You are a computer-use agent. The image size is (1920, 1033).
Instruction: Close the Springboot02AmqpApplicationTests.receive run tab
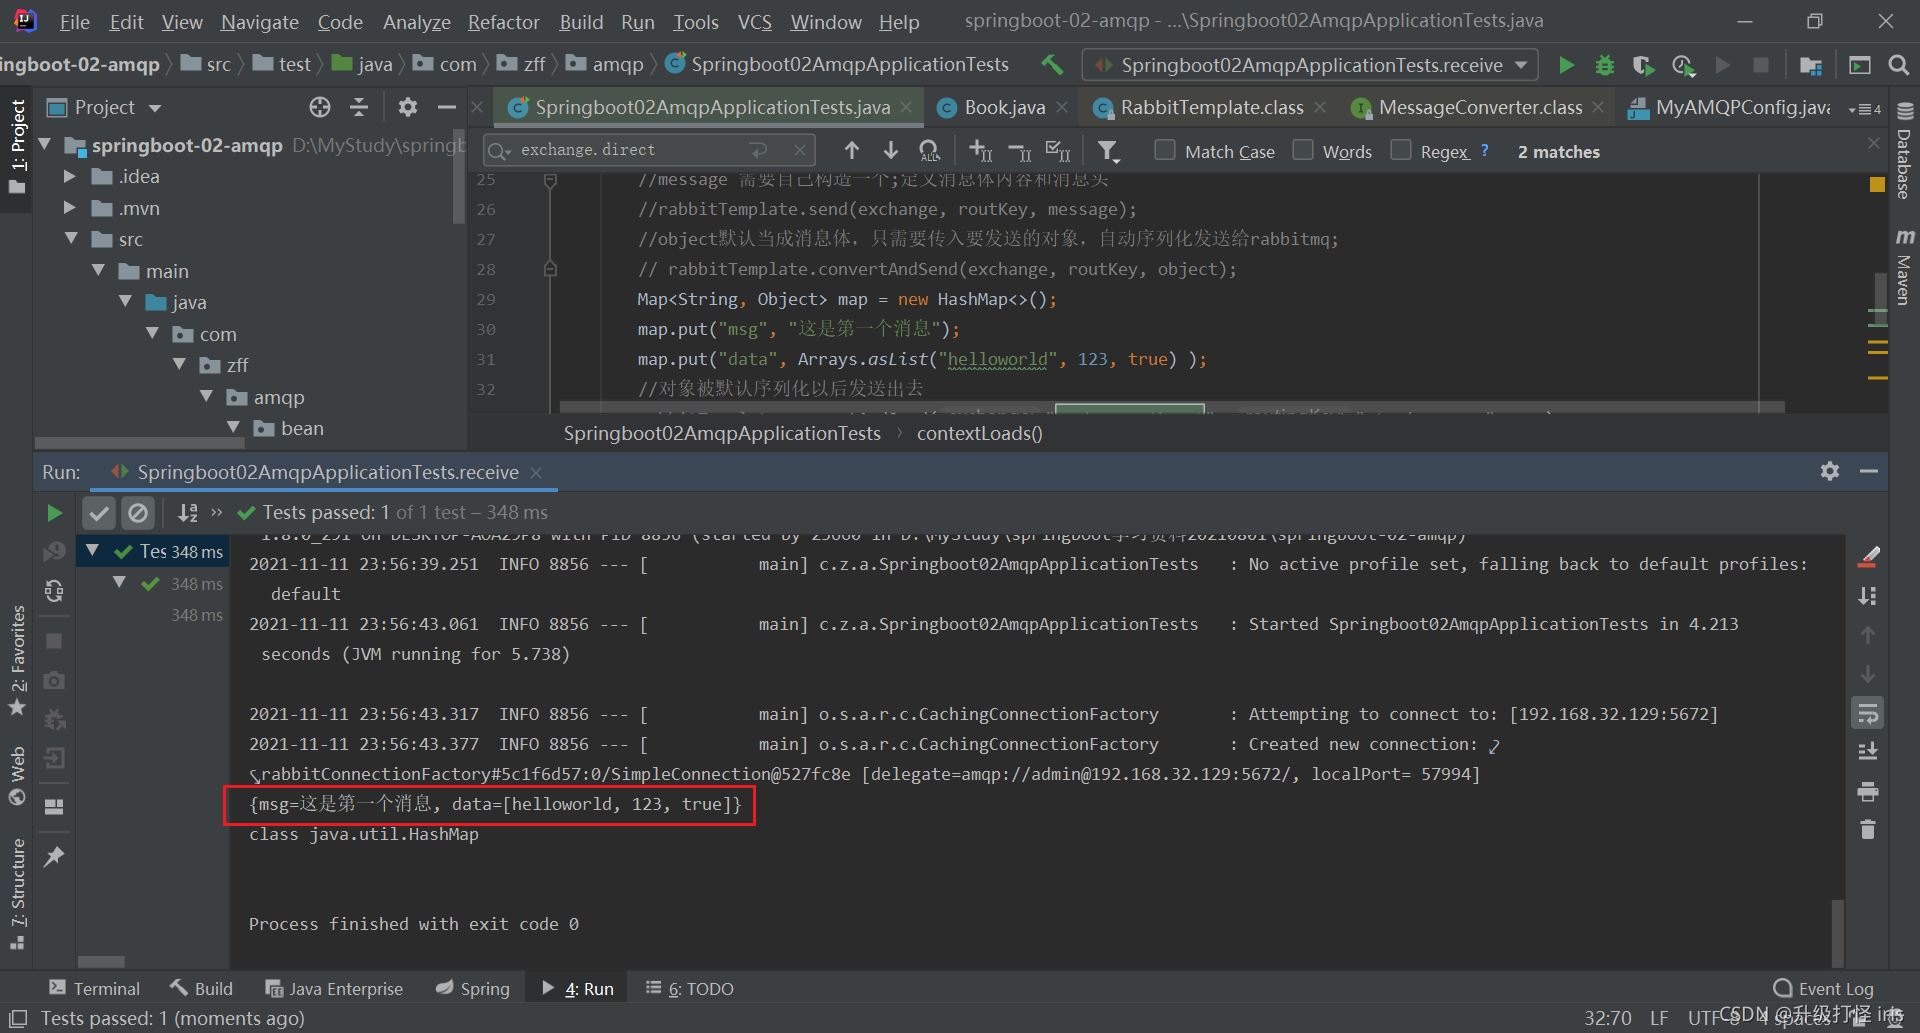tap(536, 473)
